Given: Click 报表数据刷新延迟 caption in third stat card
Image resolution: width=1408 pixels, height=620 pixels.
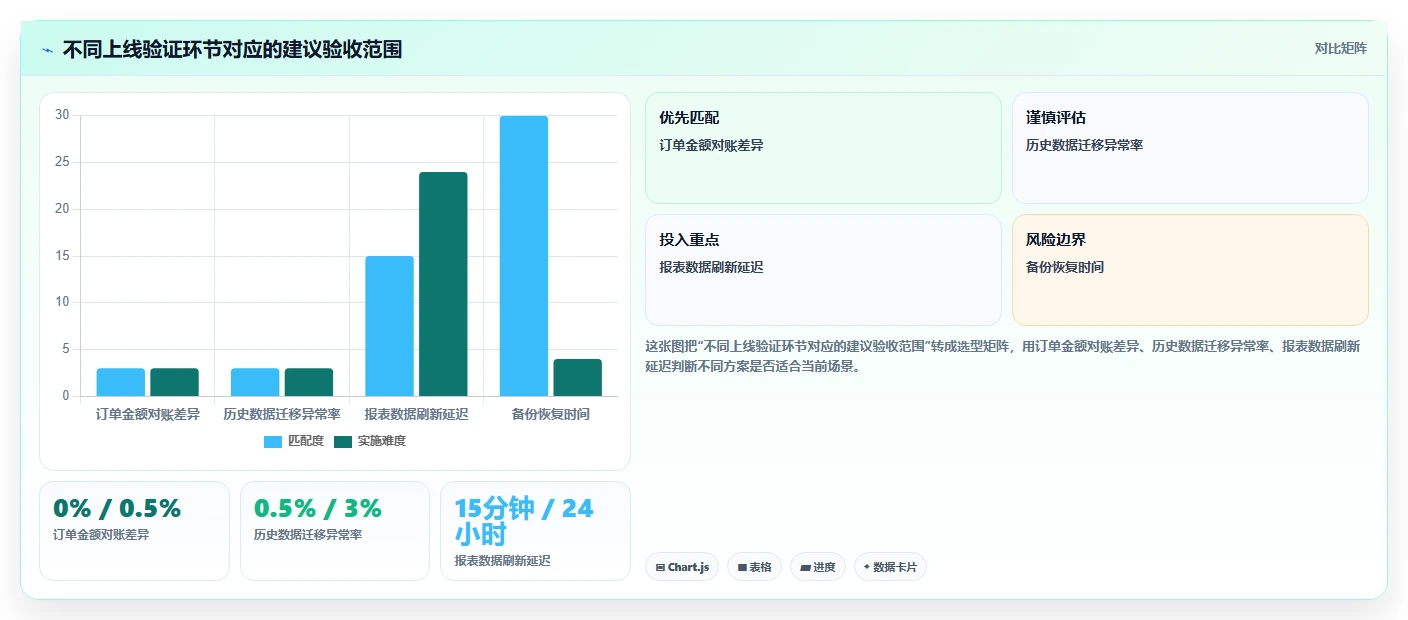Looking at the screenshot, I should (x=502, y=561).
